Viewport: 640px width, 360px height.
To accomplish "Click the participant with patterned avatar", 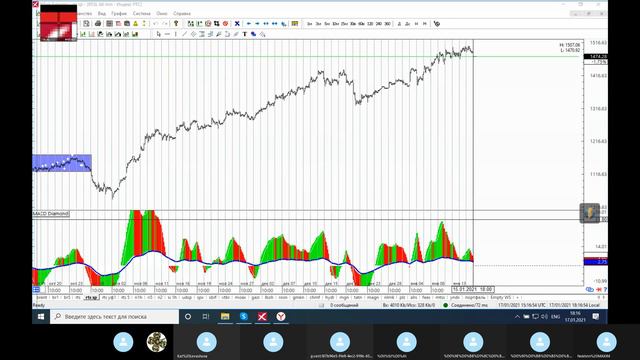I will [157, 342].
